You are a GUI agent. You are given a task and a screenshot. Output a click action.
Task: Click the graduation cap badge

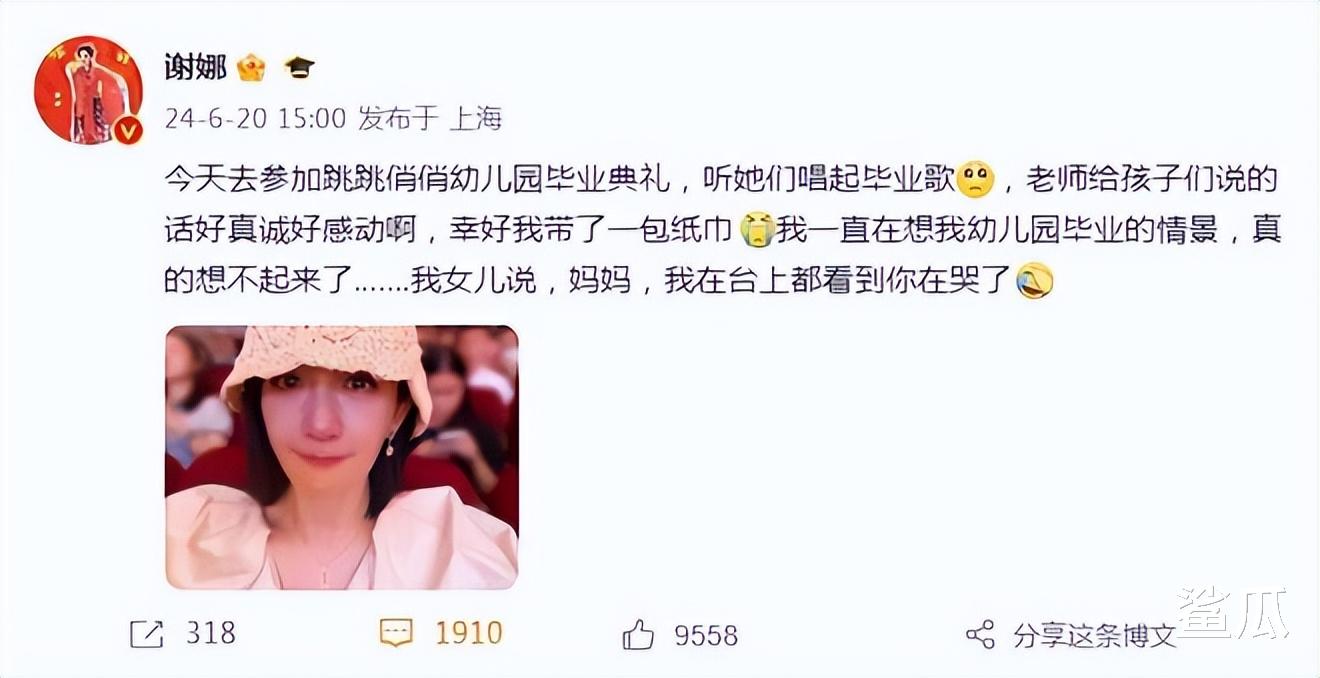pos(299,68)
